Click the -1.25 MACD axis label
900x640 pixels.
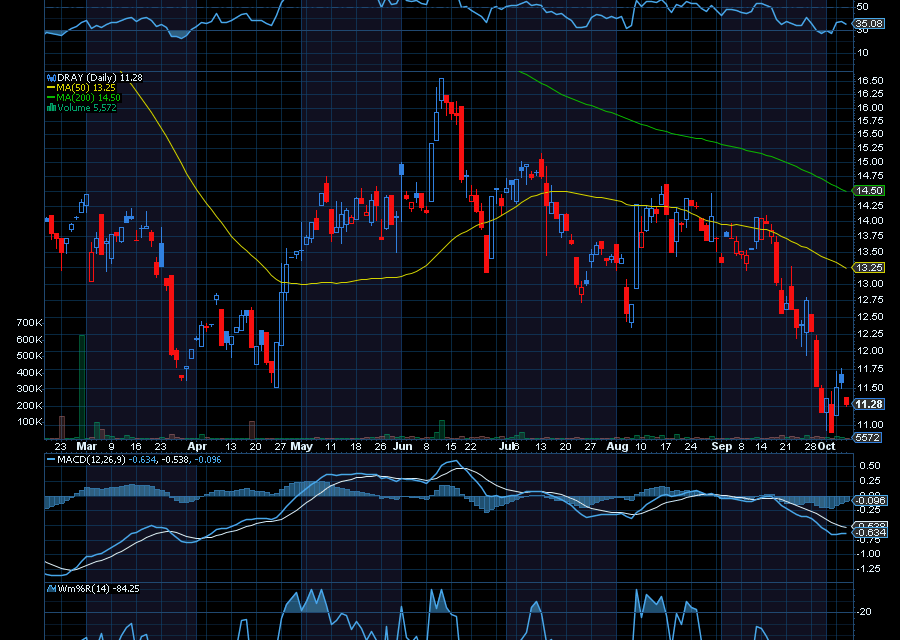tap(869, 569)
